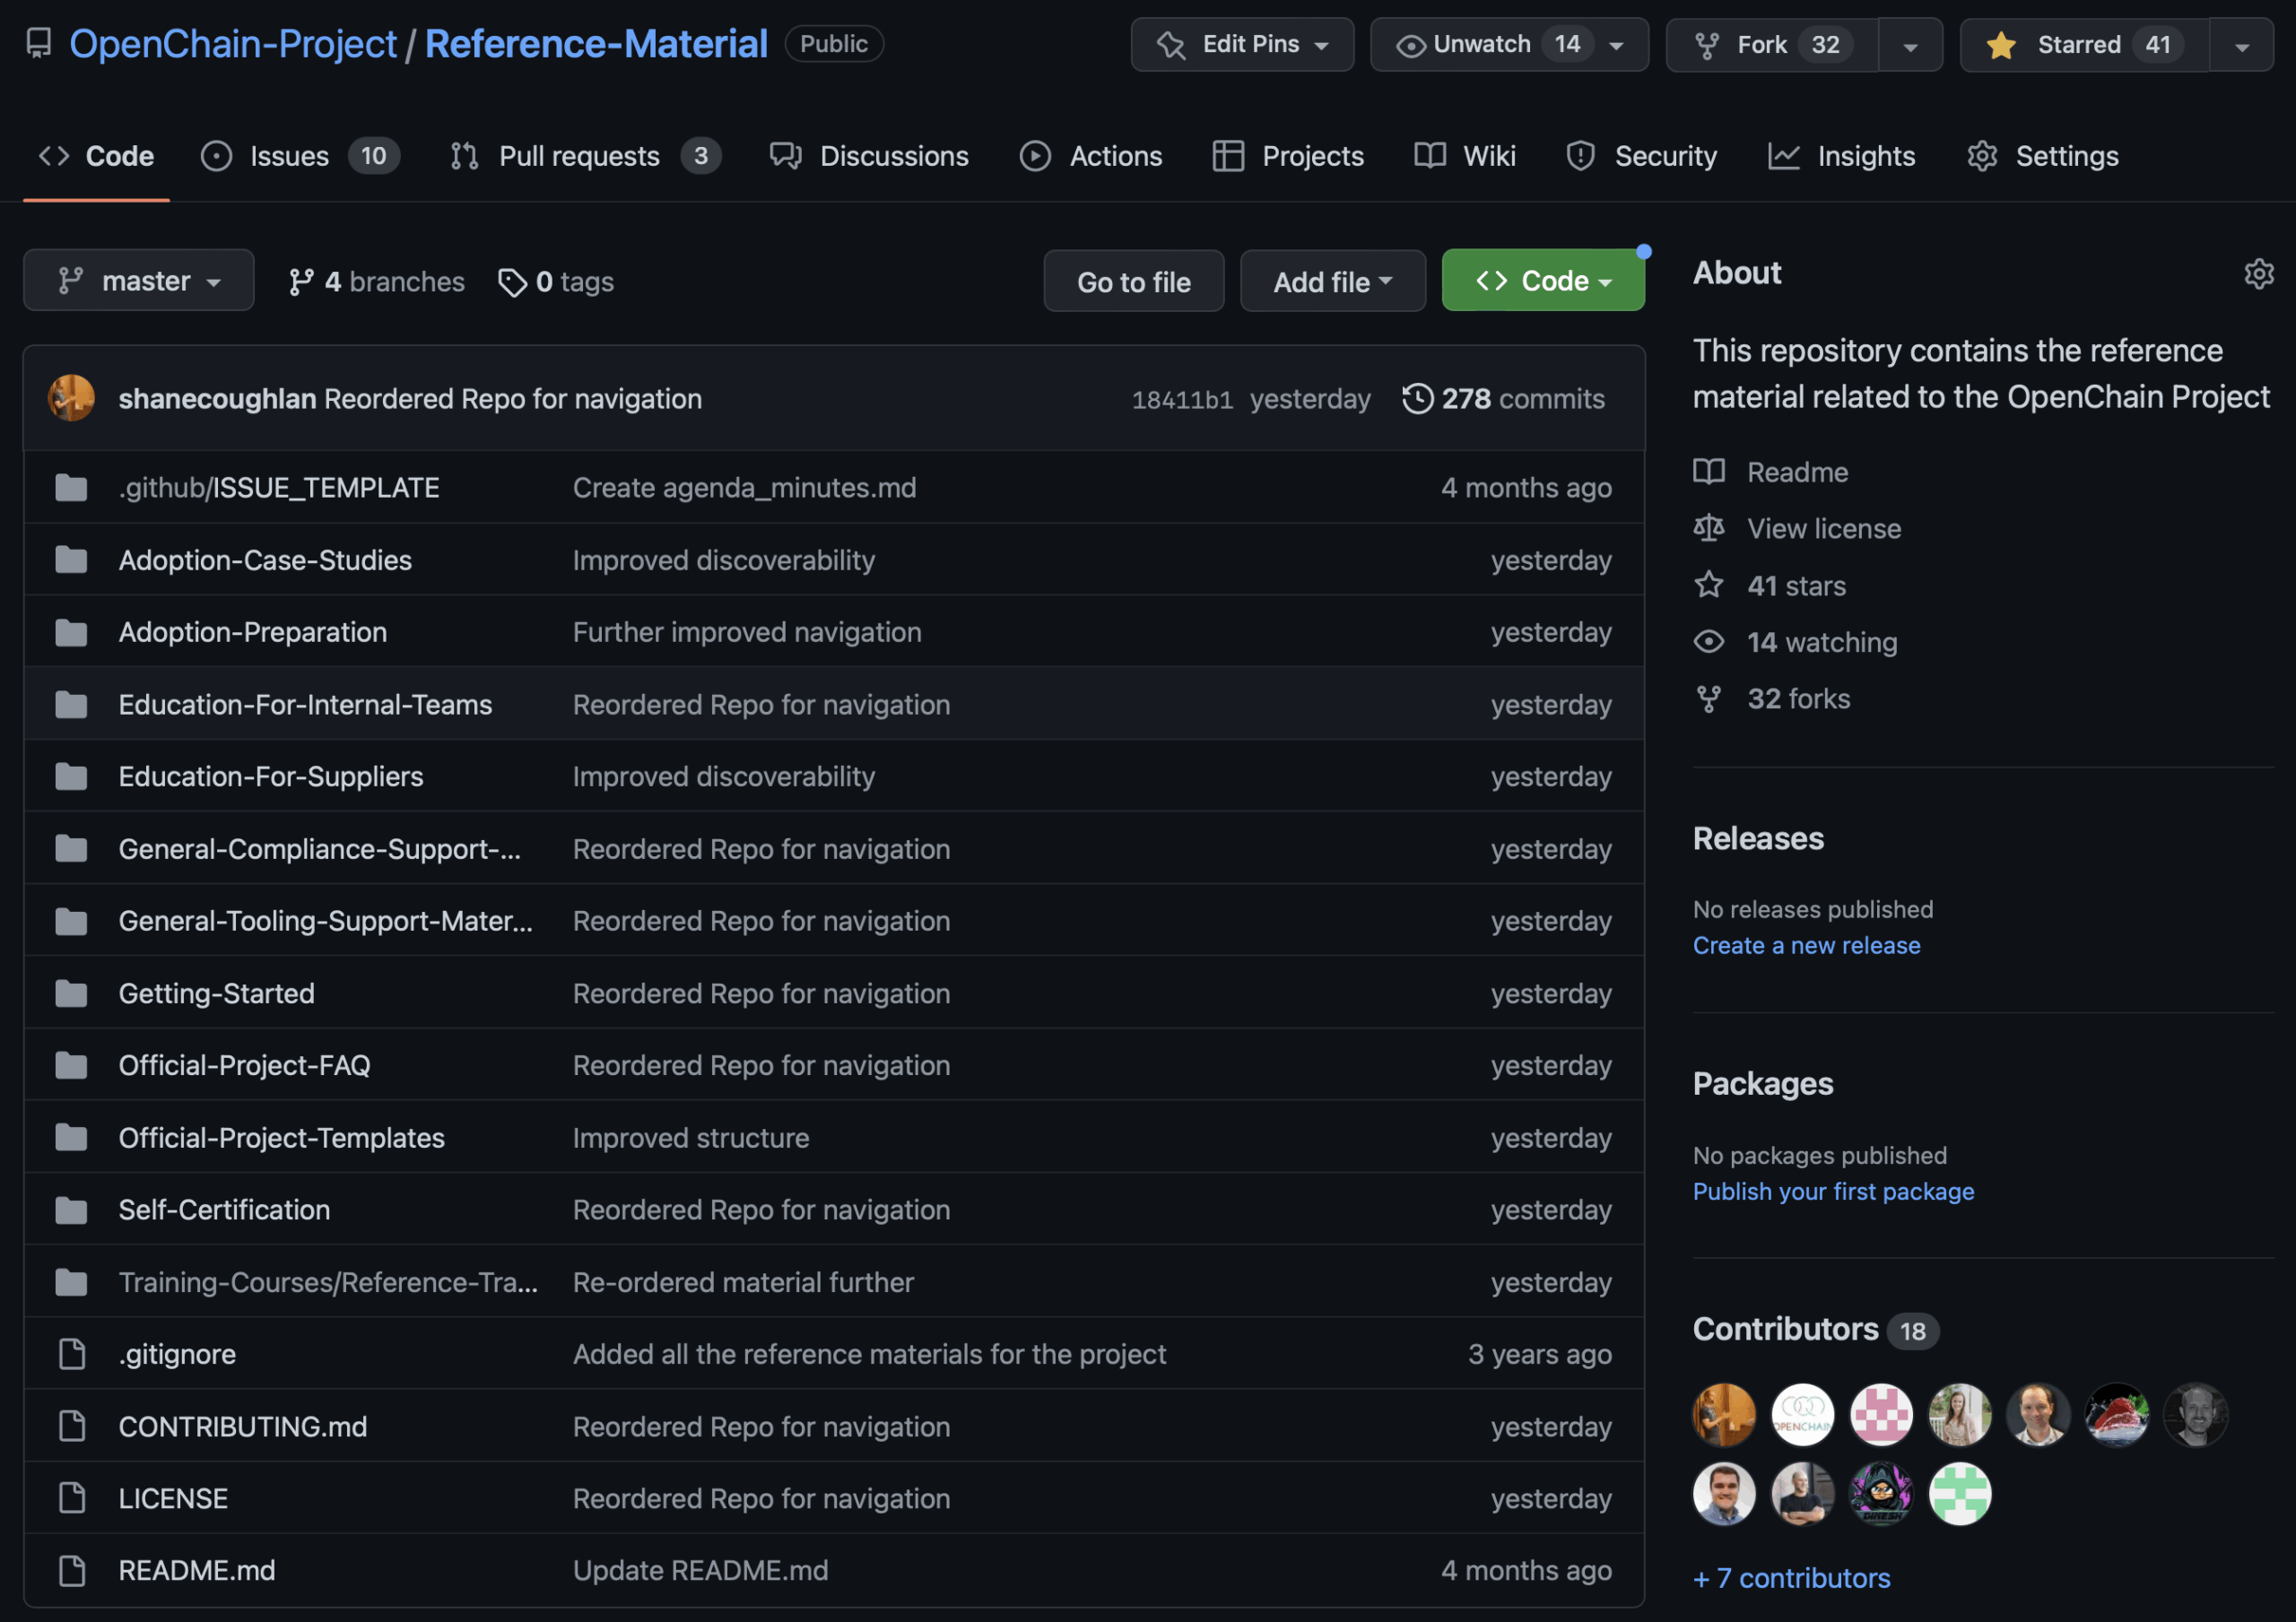Screen dimensions: 2296x1622
Task: Click the branch icon beside 4 branches
Action: tap(301, 282)
